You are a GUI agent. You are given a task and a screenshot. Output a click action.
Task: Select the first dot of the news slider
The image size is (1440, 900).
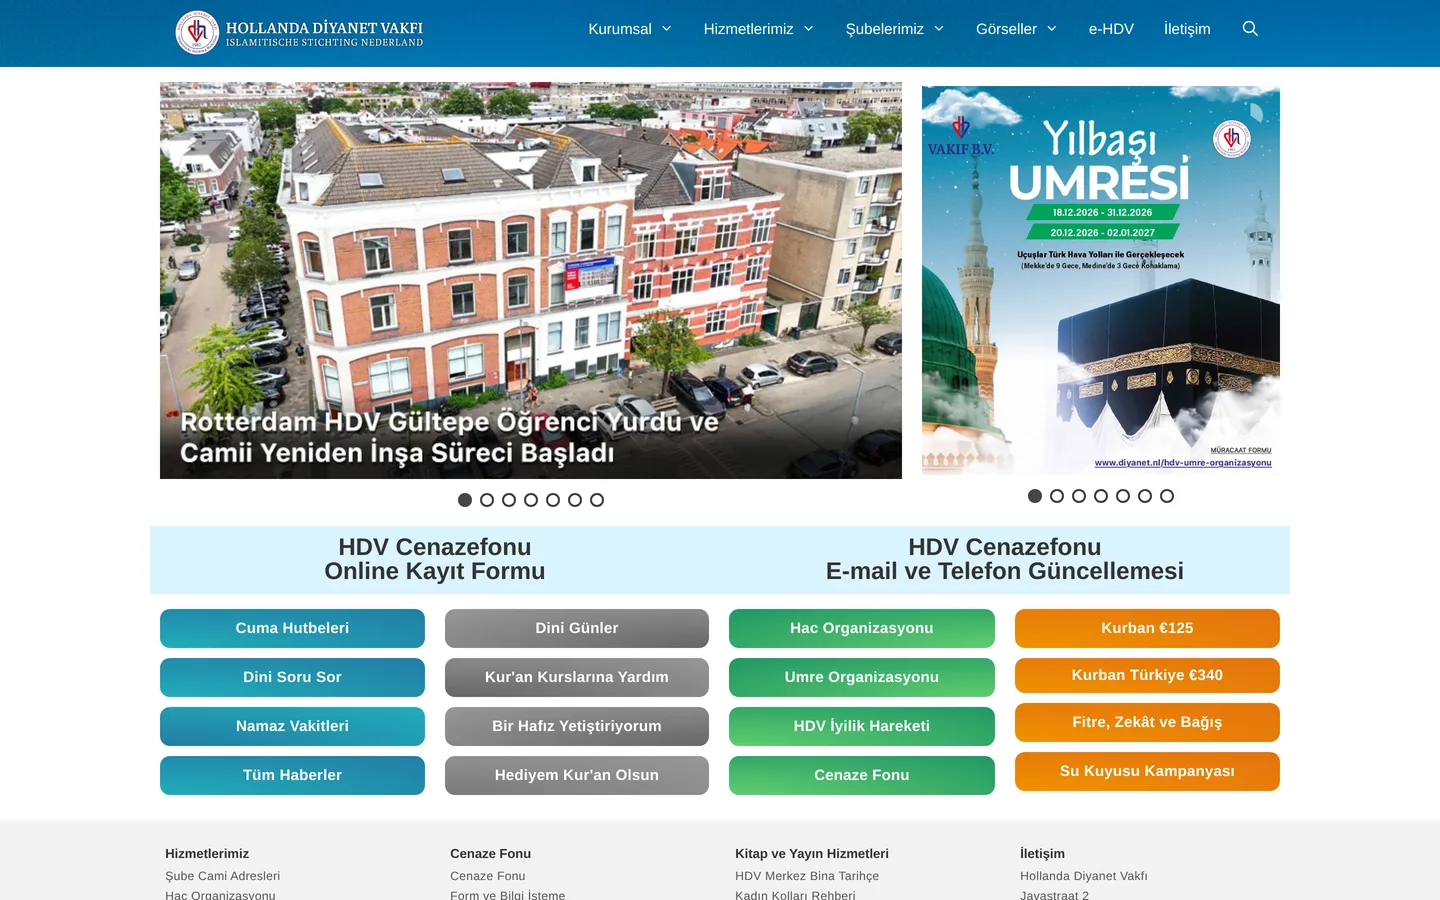(465, 500)
